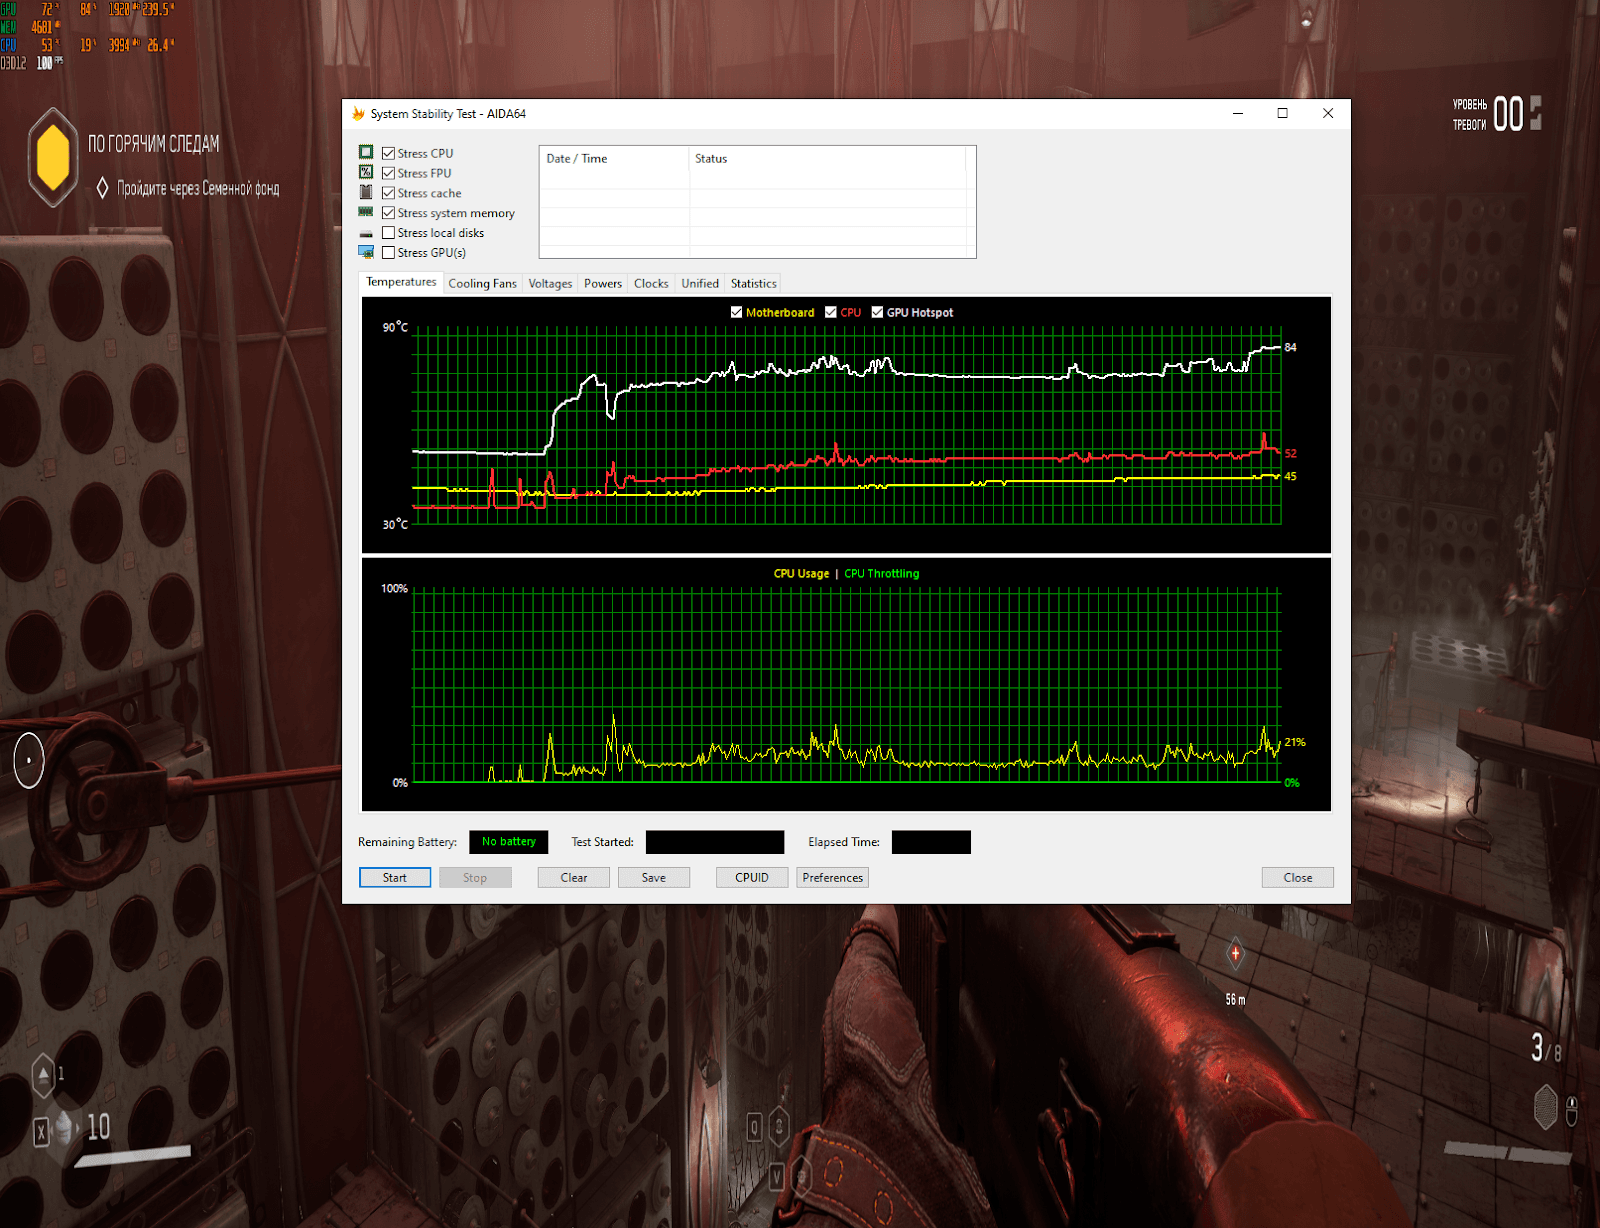Select the Unified tab

tap(700, 284)
